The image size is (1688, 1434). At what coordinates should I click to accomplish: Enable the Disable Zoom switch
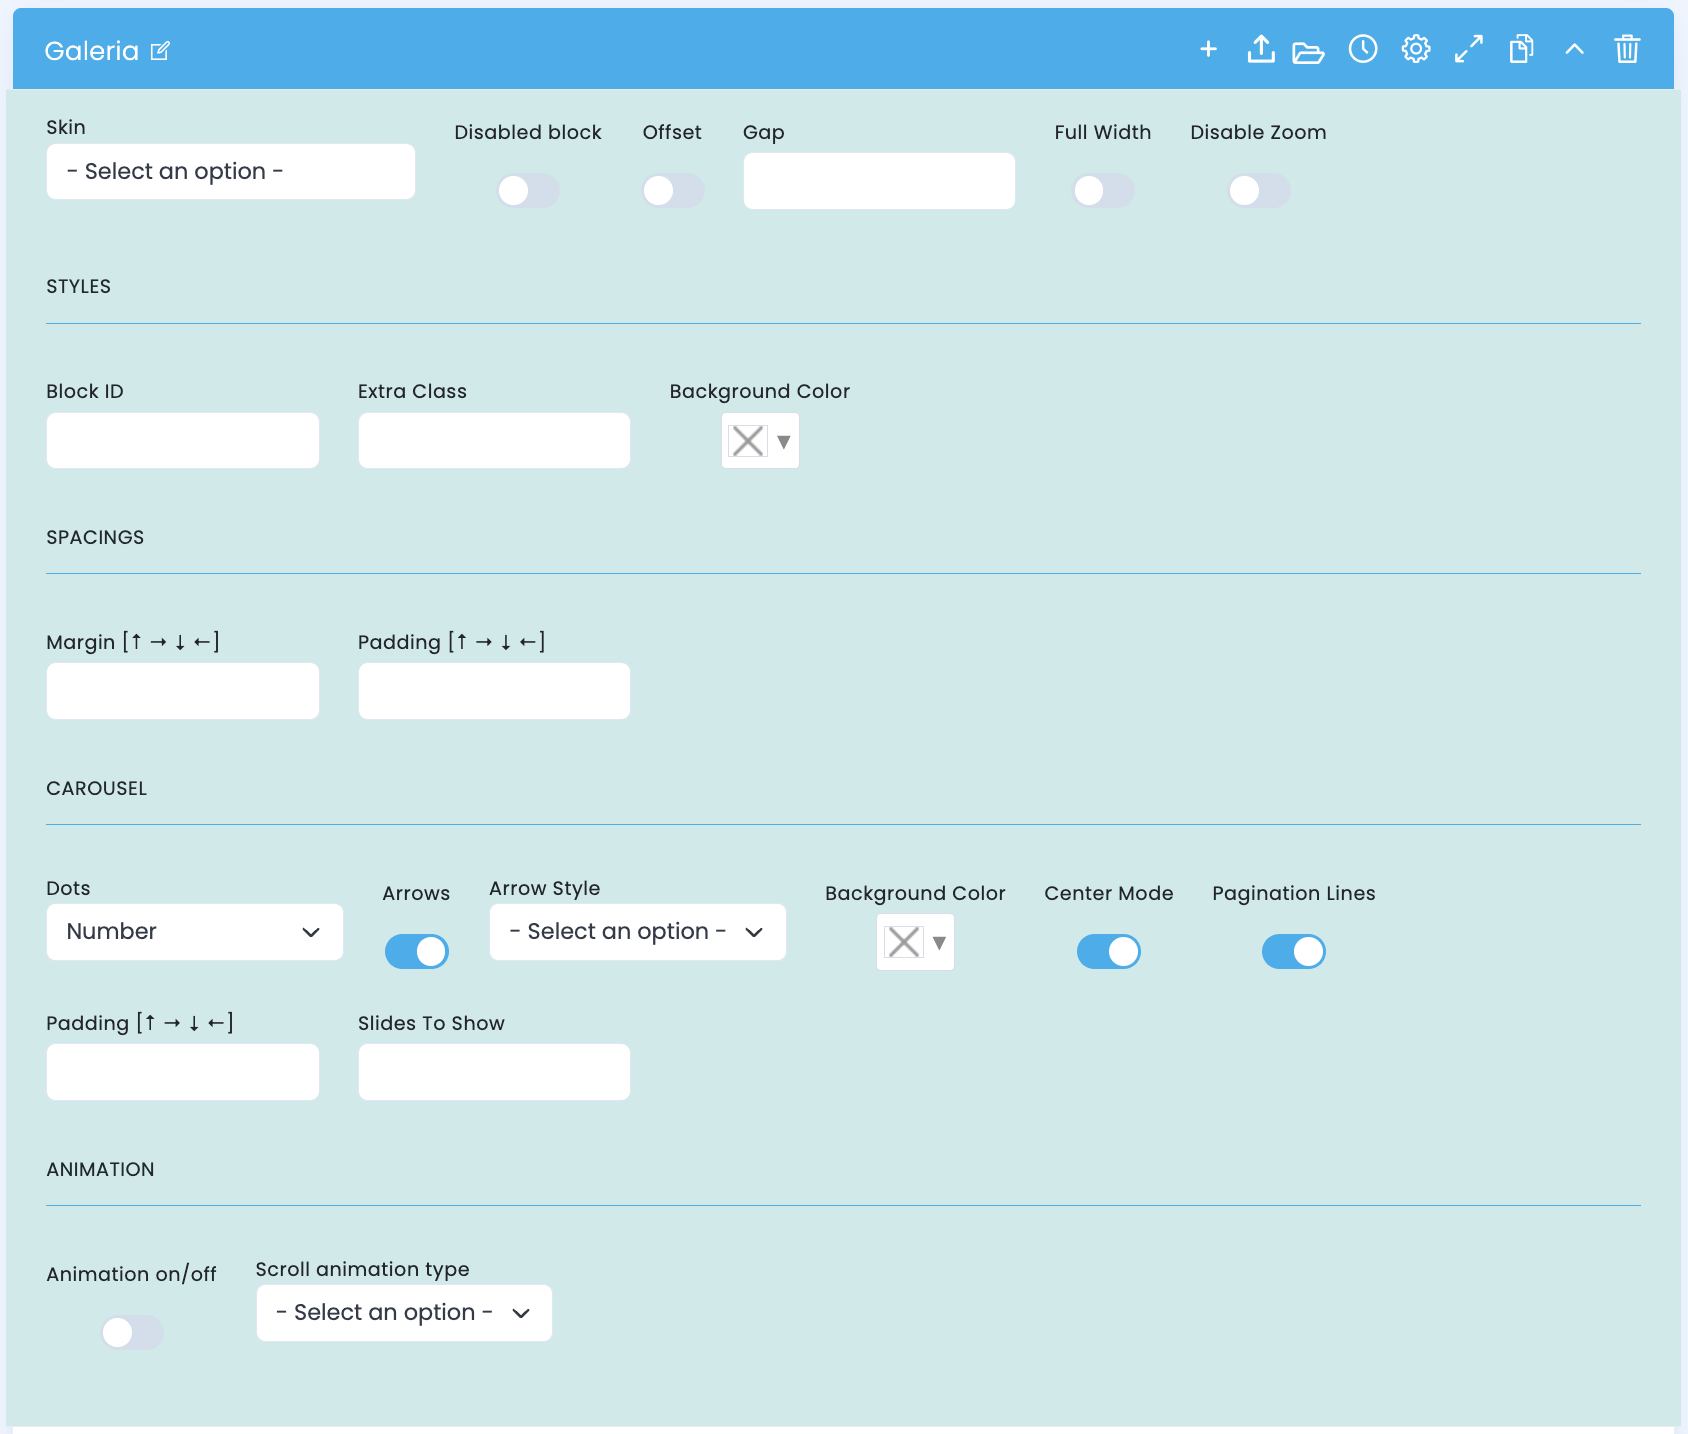[1259, 191]
